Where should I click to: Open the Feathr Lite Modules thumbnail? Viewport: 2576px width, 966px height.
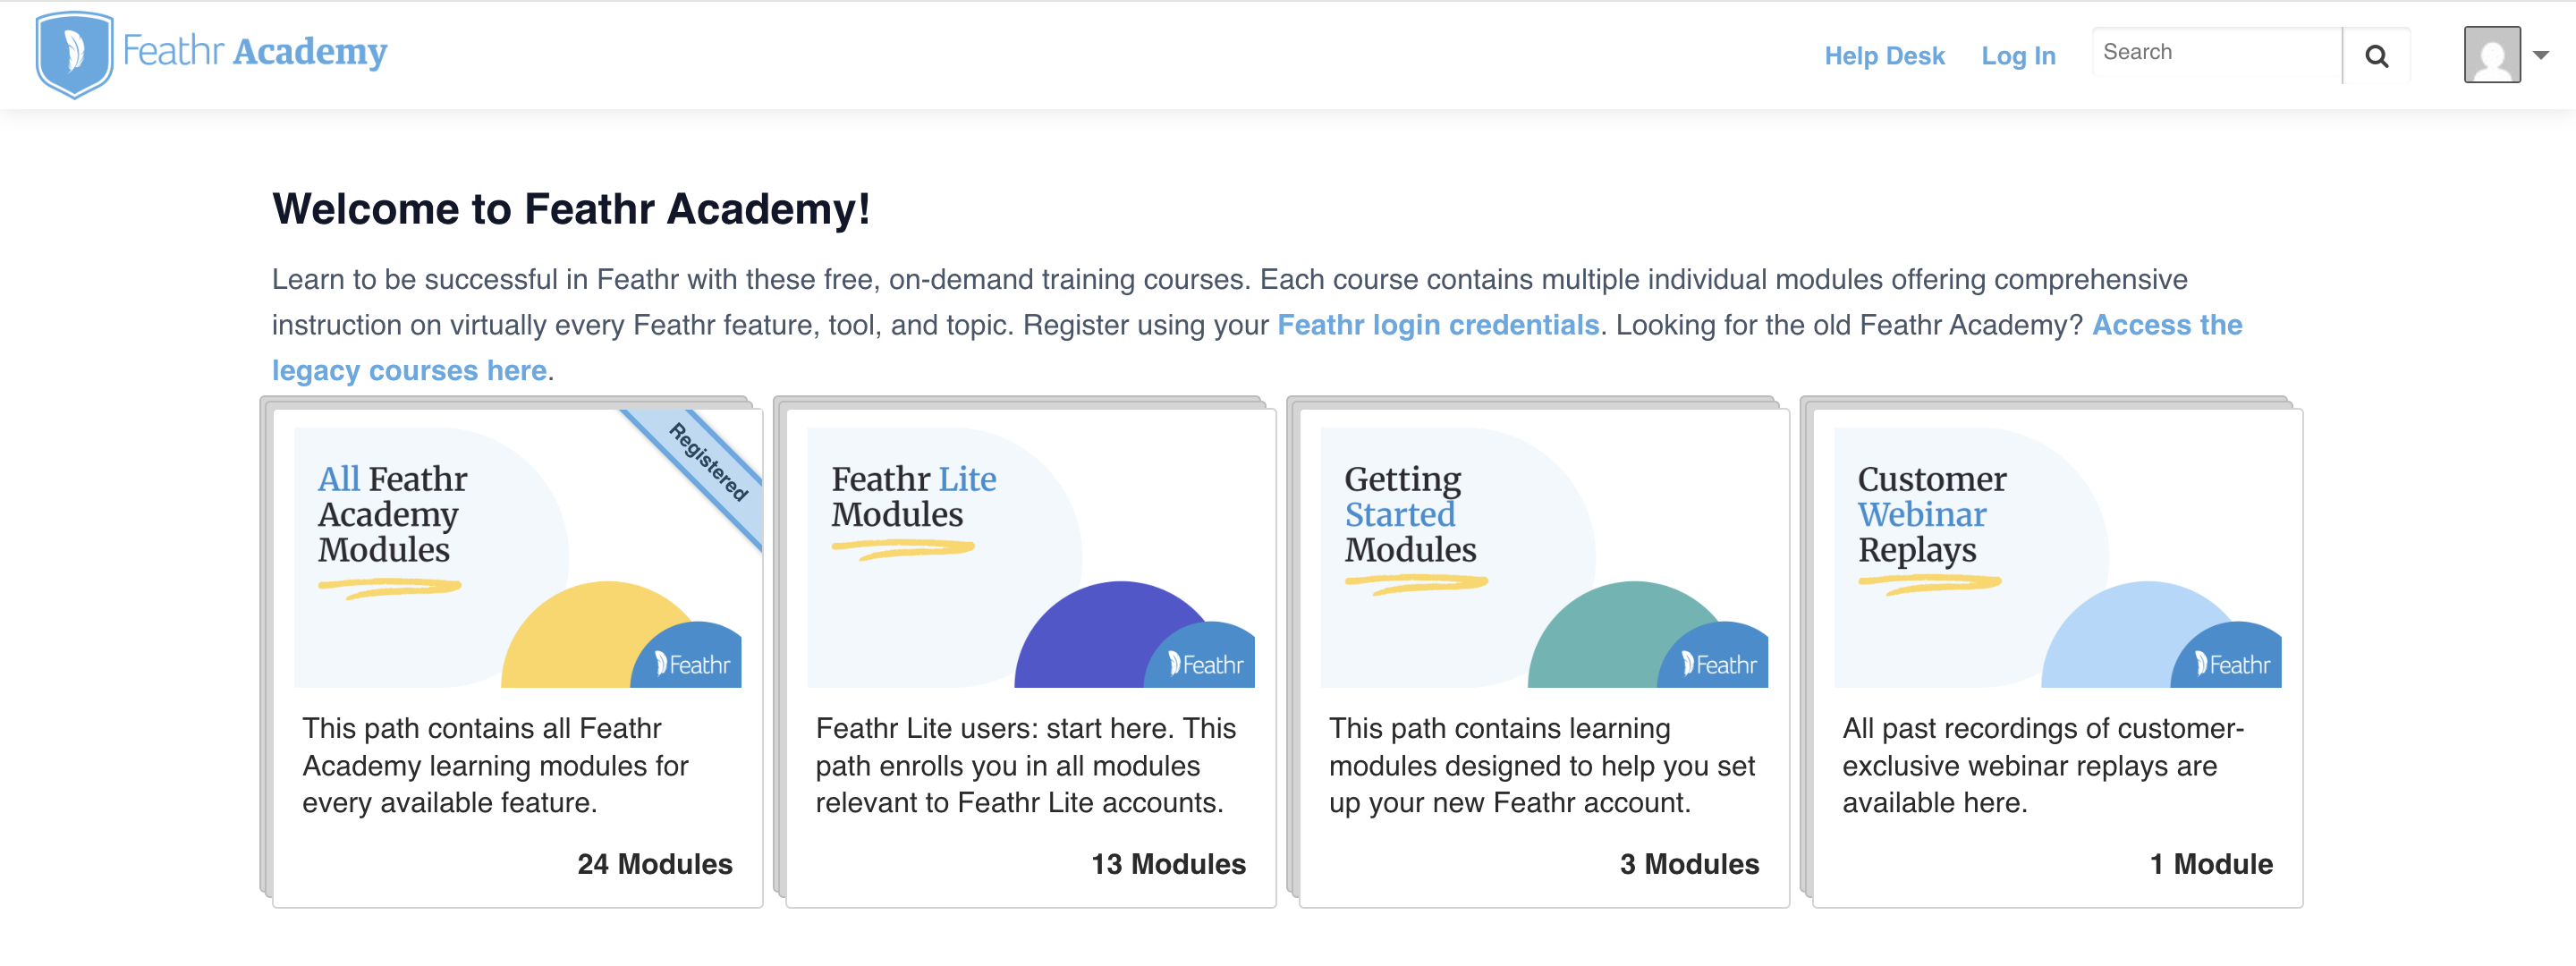tap(1030, 557)
